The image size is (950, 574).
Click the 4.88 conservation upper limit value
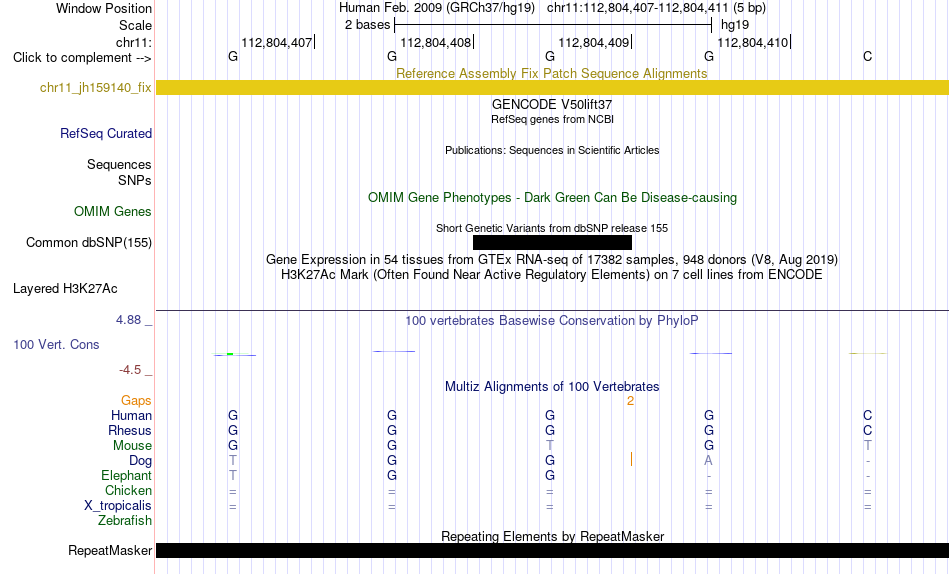[128, 319]
